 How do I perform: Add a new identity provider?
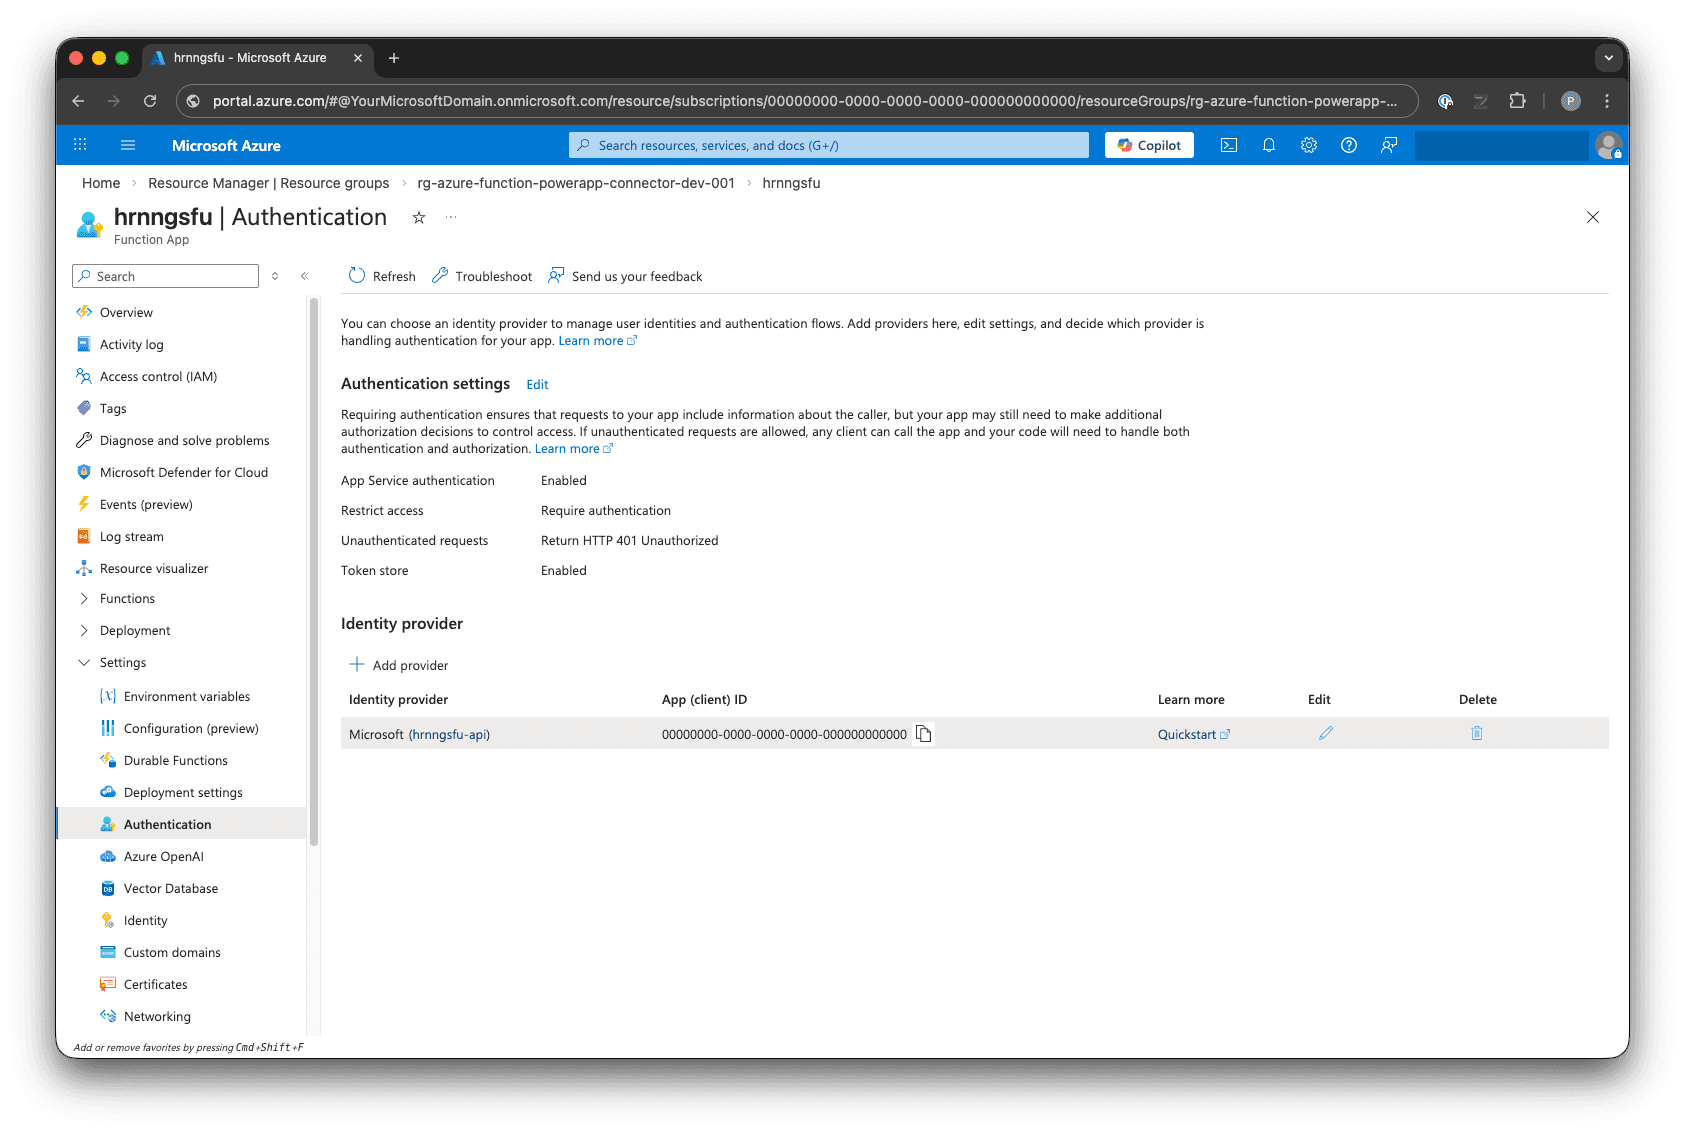(398, 664)
